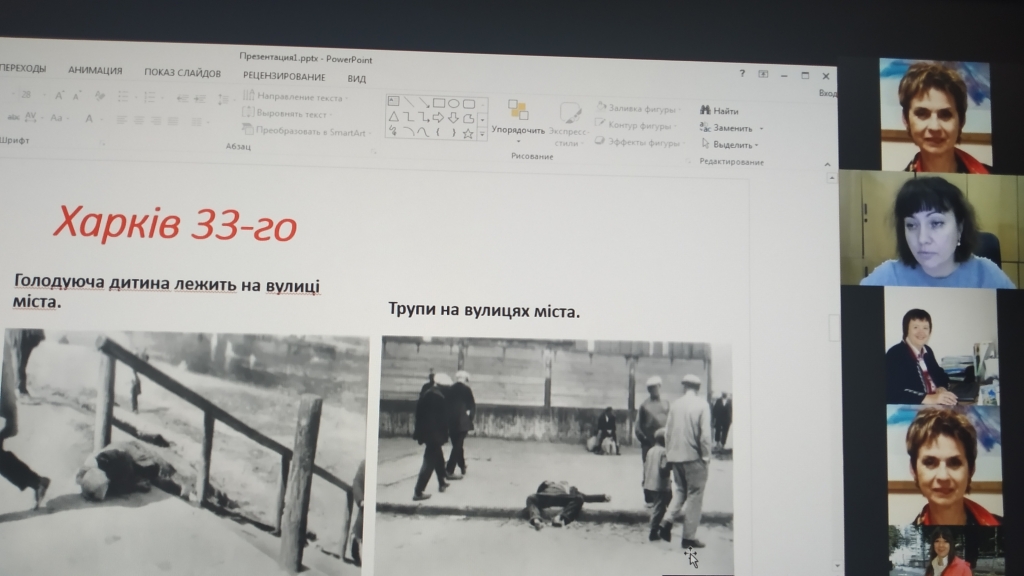The height and width of the screenshot is (576, 1024).
Task: Click Преобразовать в SmartArt button
Action: [306, 131]
